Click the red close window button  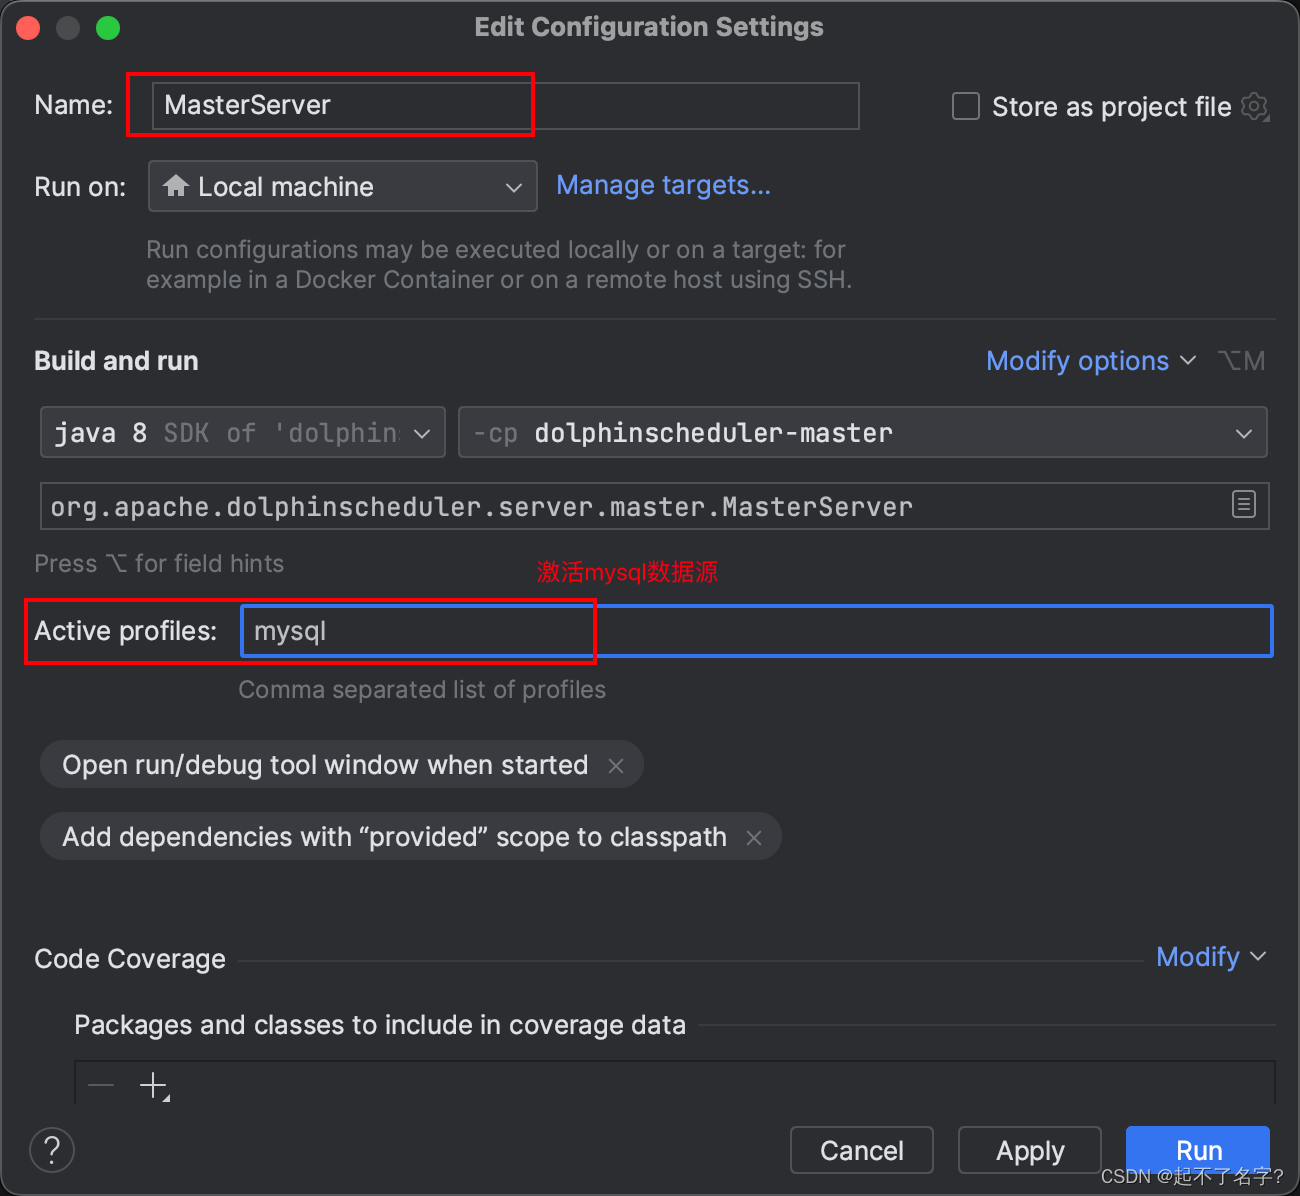click(x=28, y=28)
